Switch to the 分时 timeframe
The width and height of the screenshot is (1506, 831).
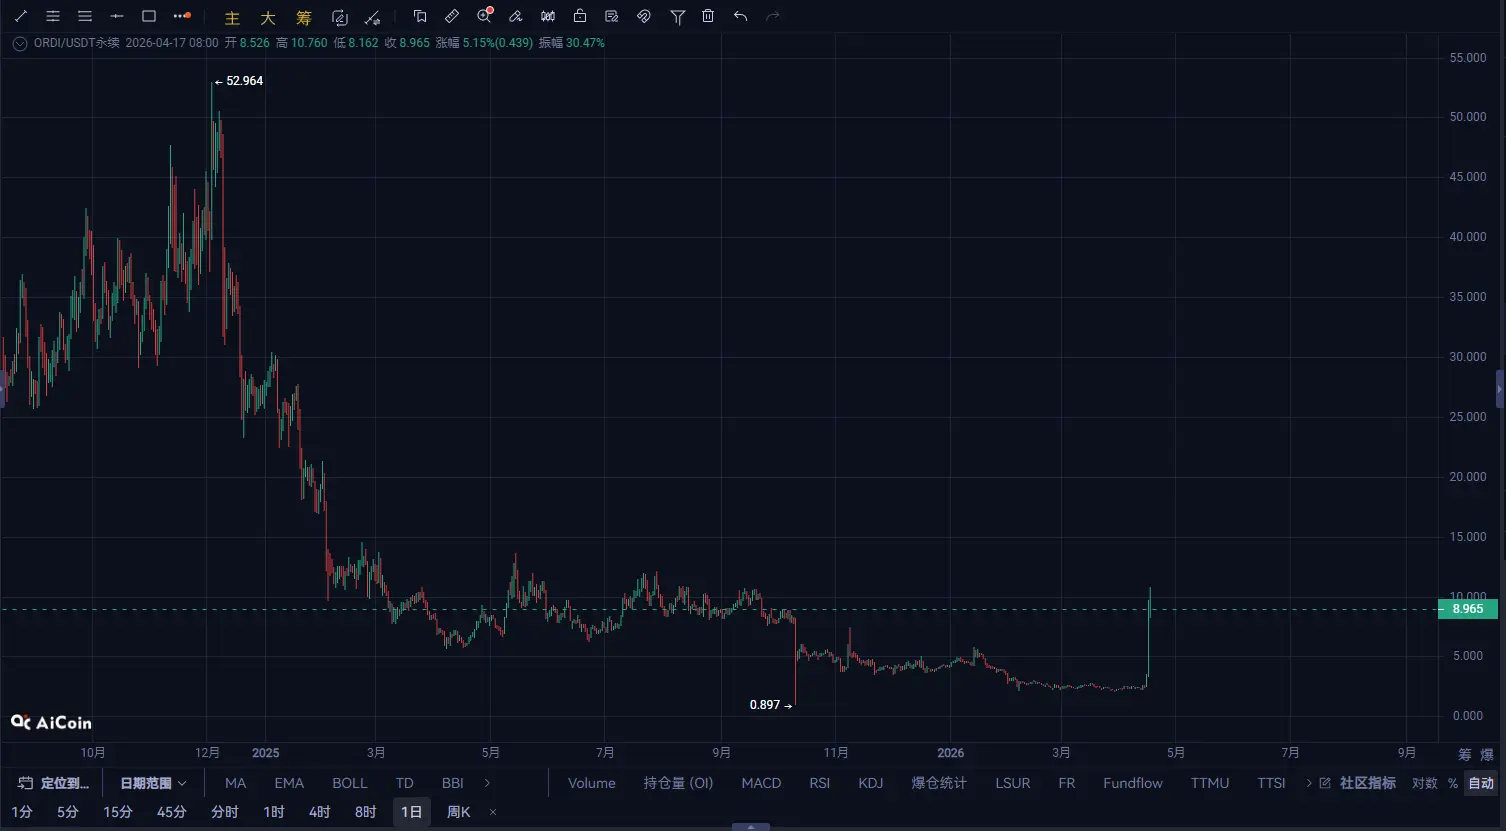pos(225,812)
